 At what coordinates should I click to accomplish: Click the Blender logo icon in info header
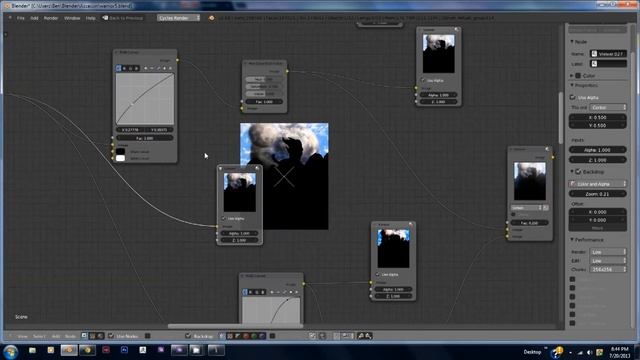click(211, 18)
